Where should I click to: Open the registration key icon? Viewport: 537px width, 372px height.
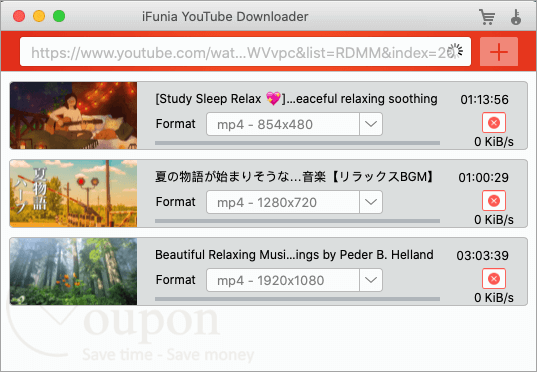(x=516, y=17)
